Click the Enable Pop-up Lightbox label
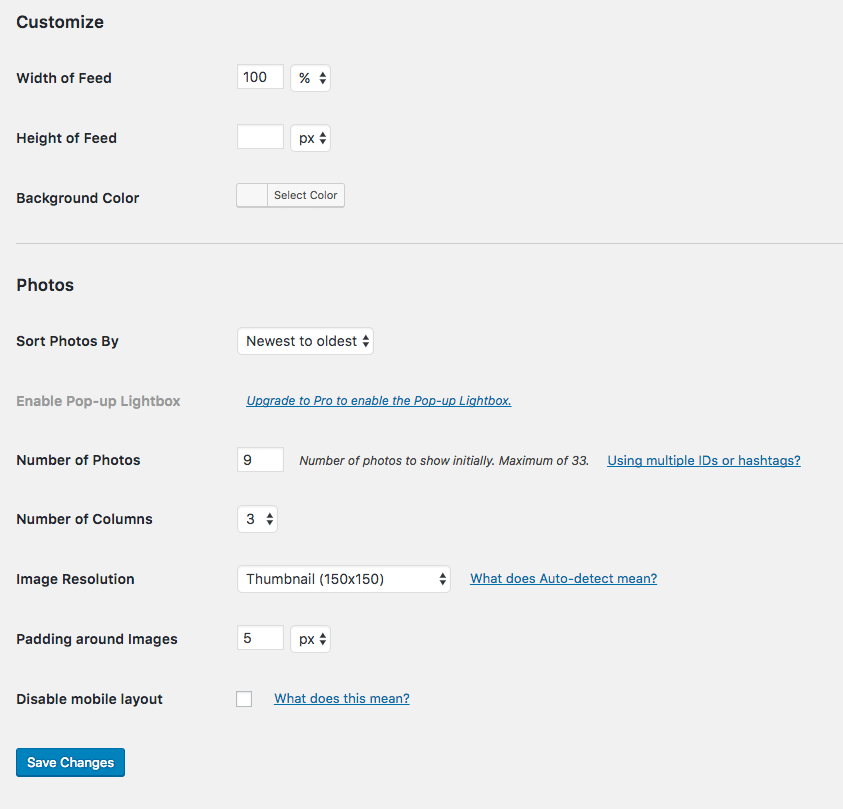843x809 pixels. [x=98, y=401]
